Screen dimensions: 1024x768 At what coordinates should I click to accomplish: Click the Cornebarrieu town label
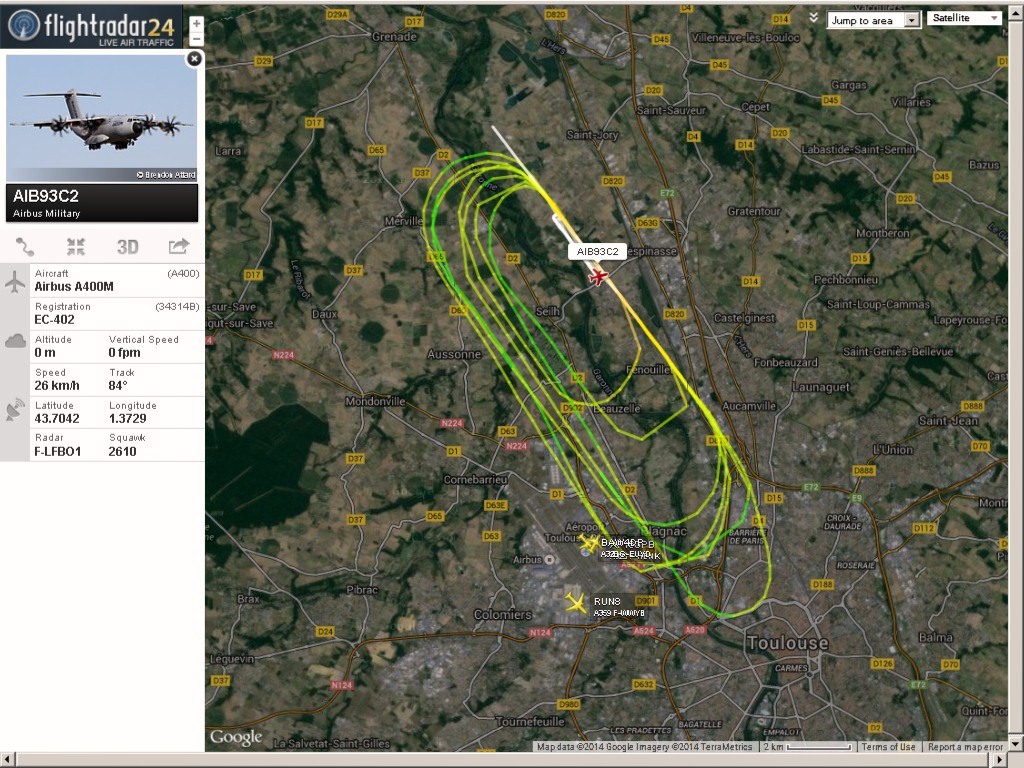point(475,479)
